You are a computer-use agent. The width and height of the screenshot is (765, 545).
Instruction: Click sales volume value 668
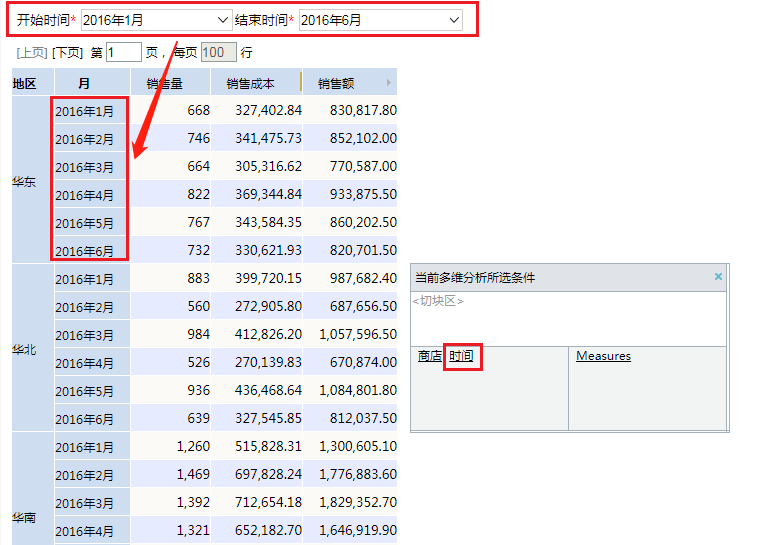pyautogui.click(x=199, y=110)
